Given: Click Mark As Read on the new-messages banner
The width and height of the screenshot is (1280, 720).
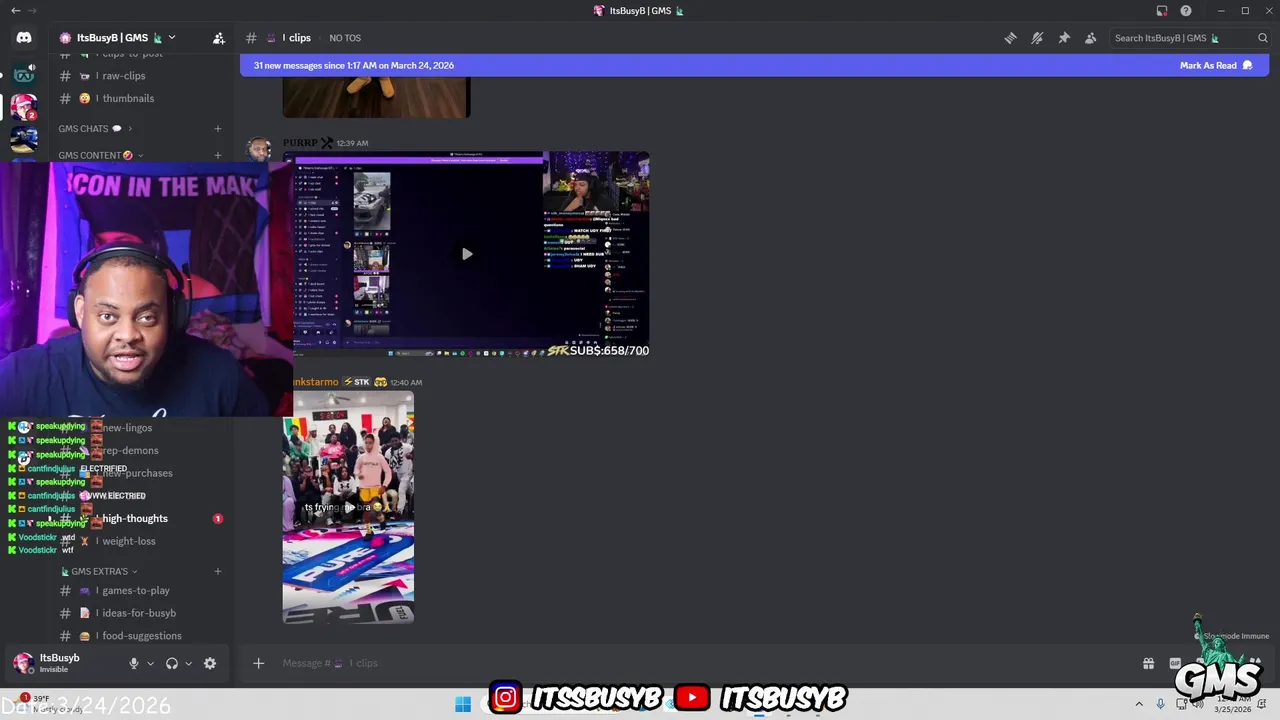Looking at the screenshot, I should tap(1216, 65).
